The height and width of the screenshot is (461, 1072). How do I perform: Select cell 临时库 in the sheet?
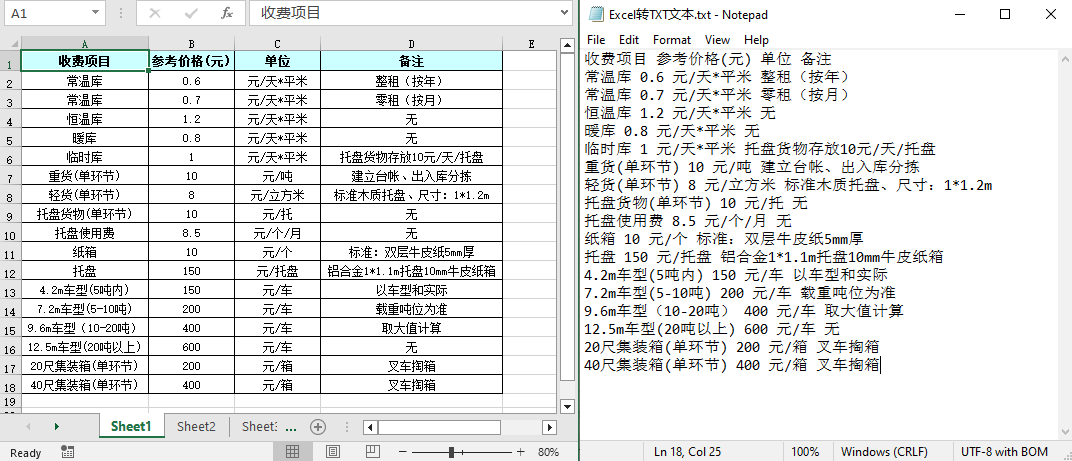click(85, 157)
